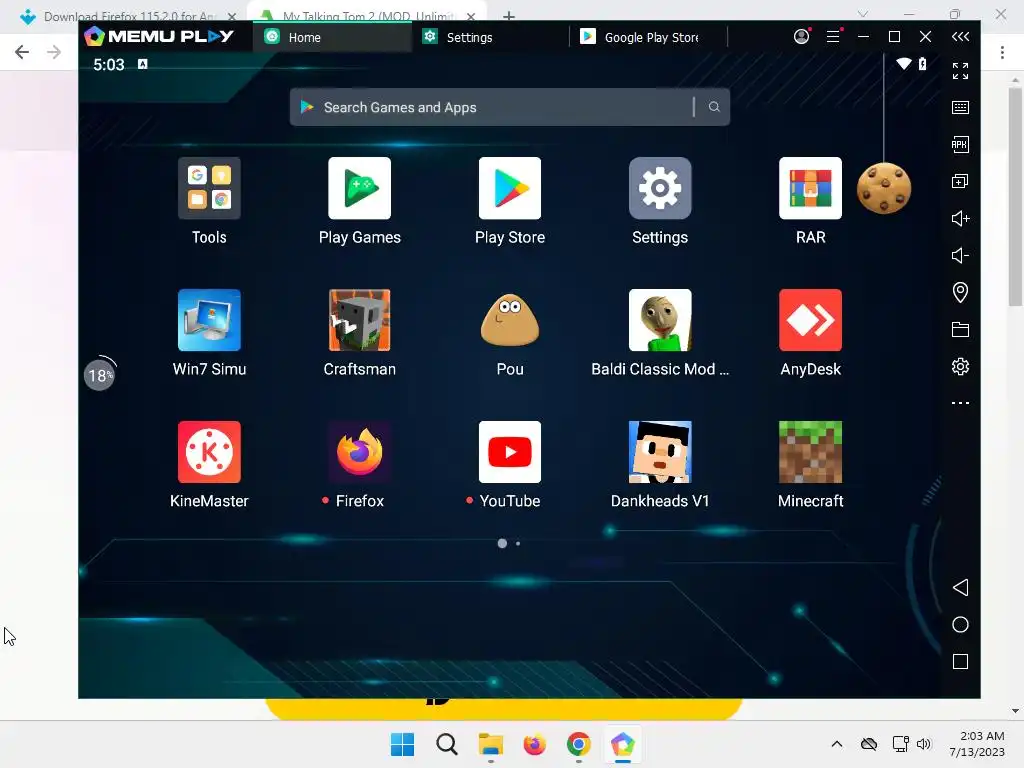
Task: Open multi-instance manager sidebar icon
Action: pyautogui.click(x=960, y=181)
